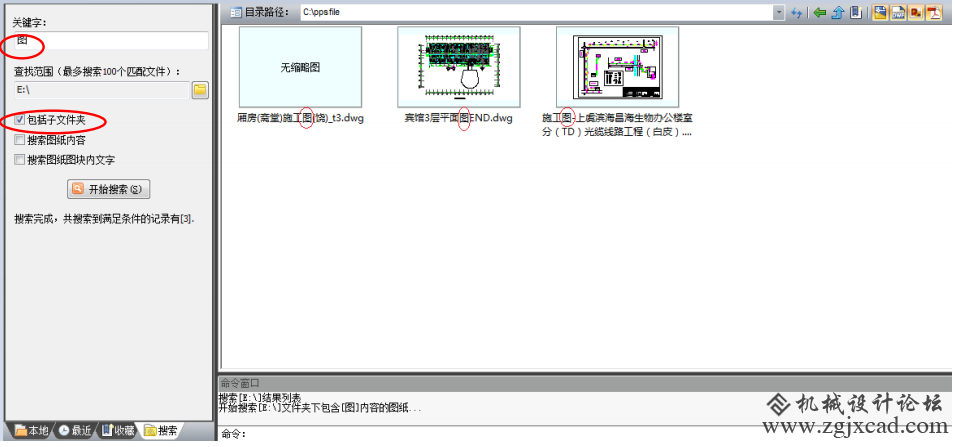Click the 关键字 keyword input field
The width and height of the screenshot is (955, 447).
point(111,41)
